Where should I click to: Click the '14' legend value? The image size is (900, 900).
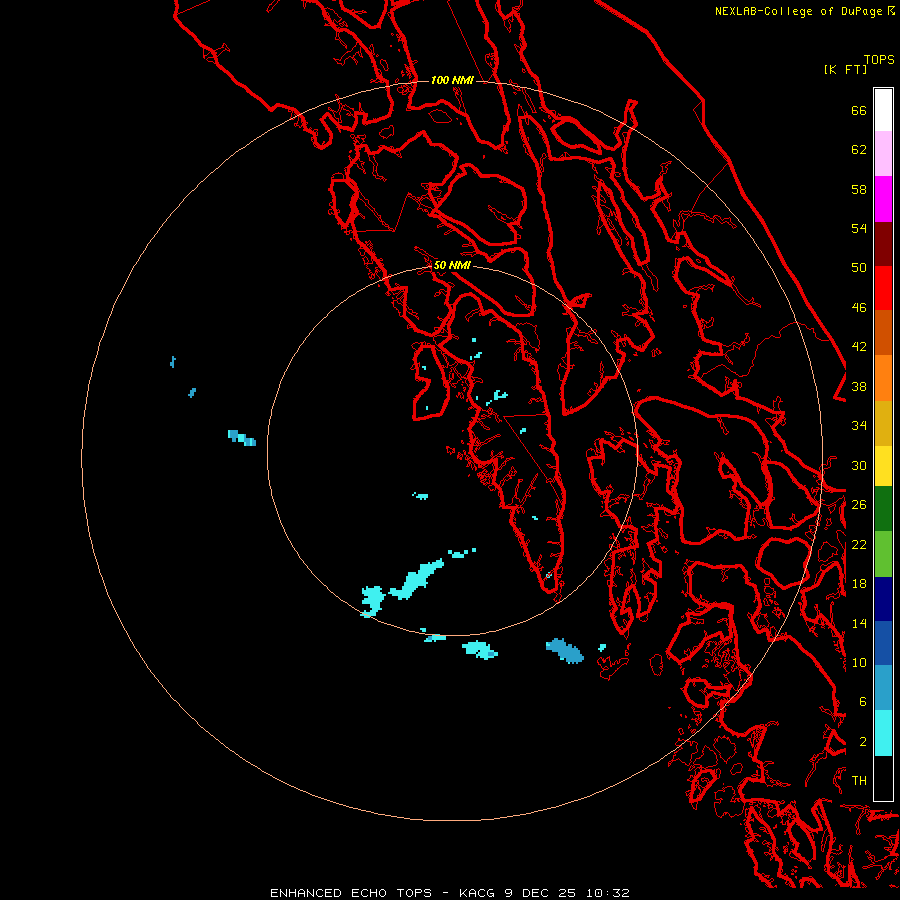[859, 623]
